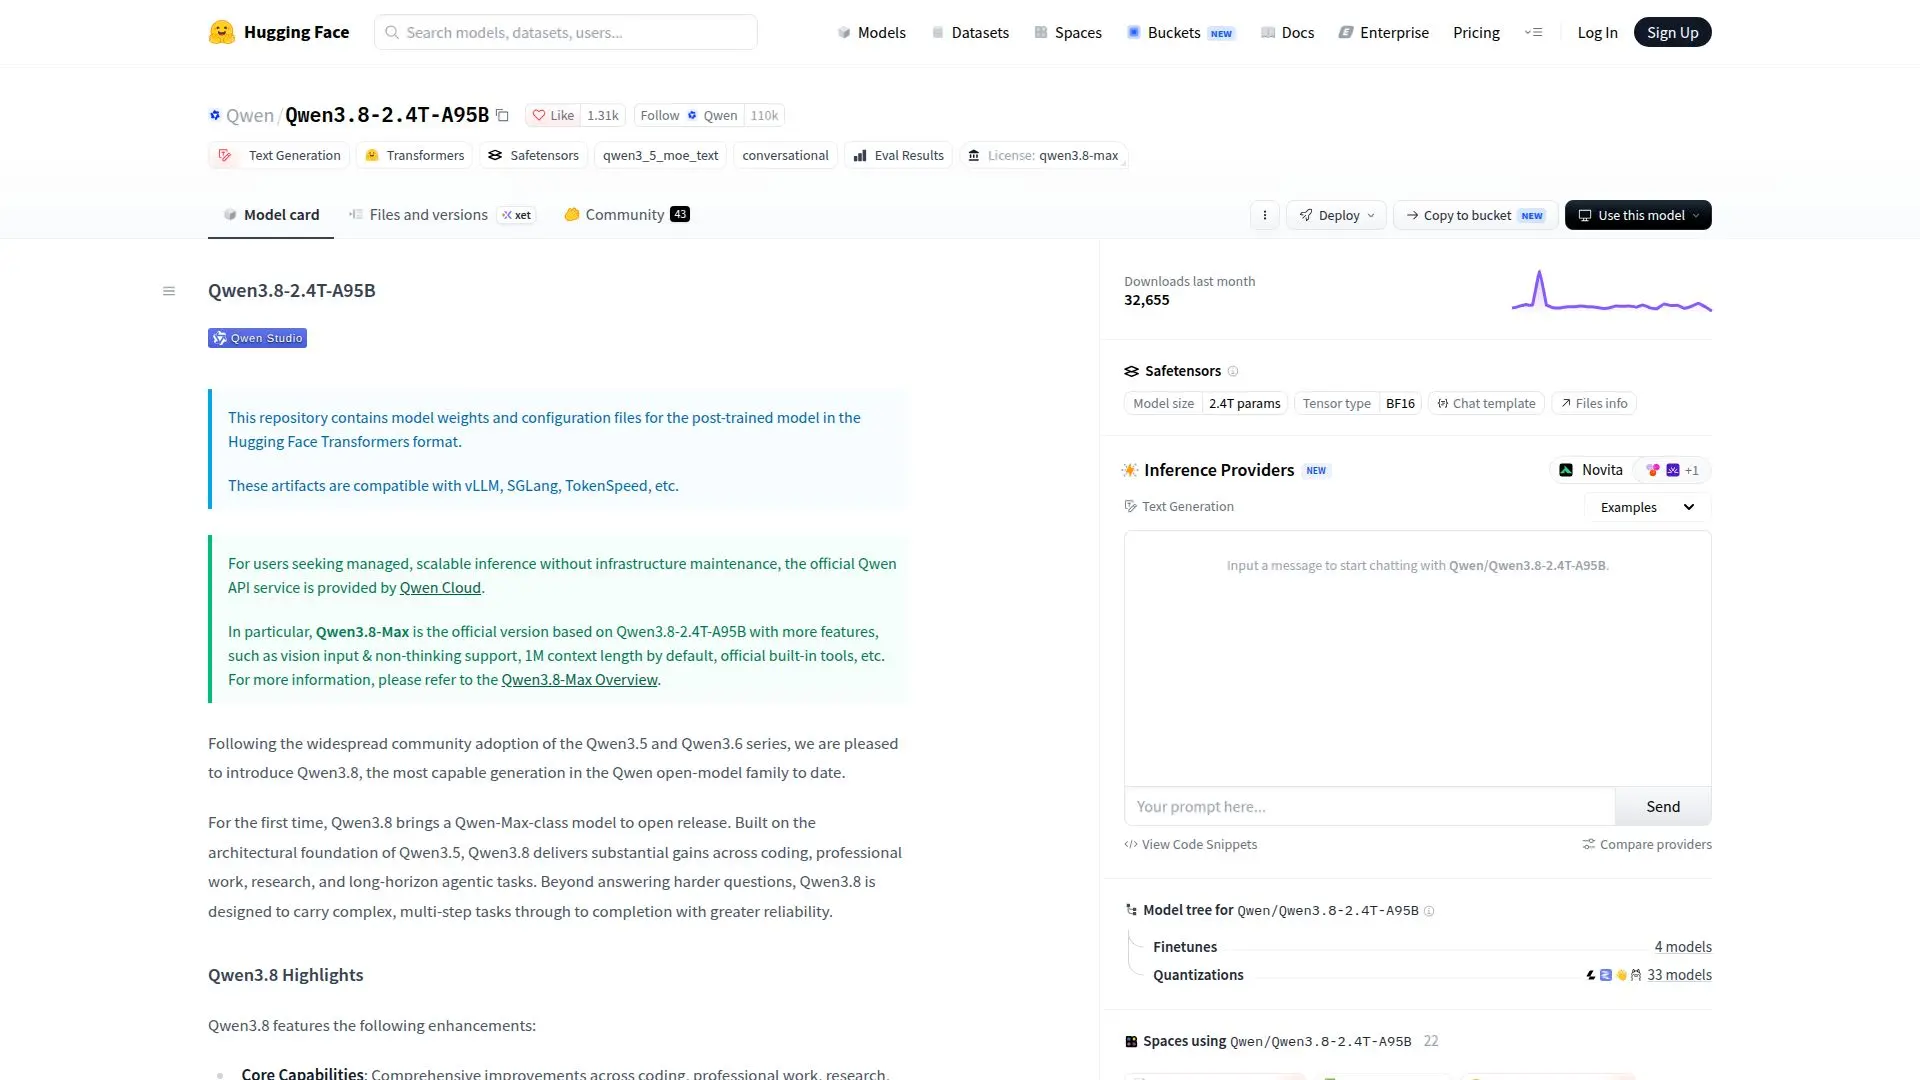Click the Safetensors info icon
This screenshot has width=1920, height=1080.
1233,371
